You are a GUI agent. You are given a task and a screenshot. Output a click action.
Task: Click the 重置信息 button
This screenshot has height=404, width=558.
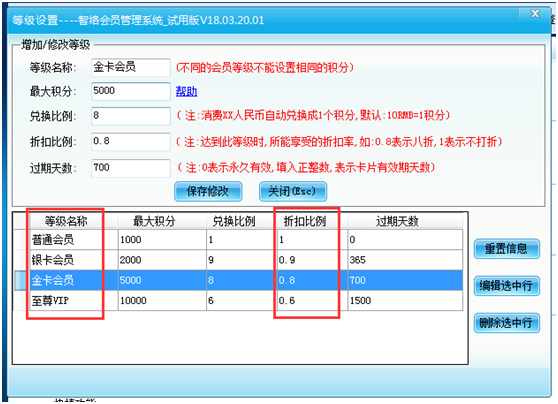pos(506,248)
